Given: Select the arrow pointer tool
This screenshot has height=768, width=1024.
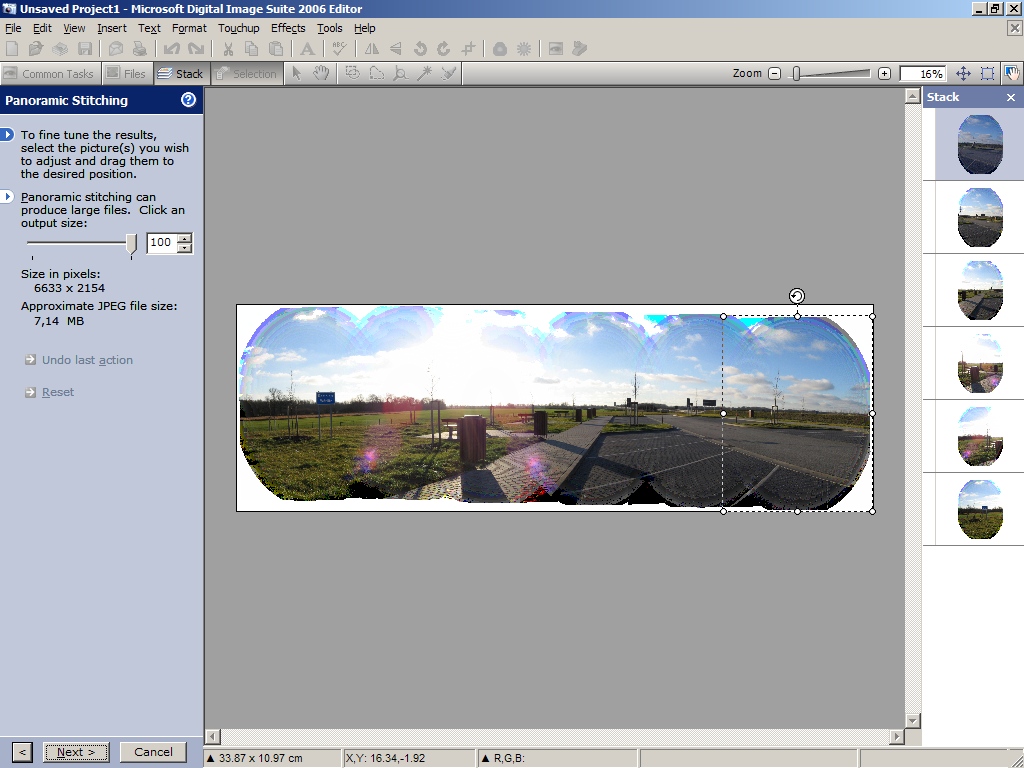Looking at the screenshot, I should pos(296,74).
